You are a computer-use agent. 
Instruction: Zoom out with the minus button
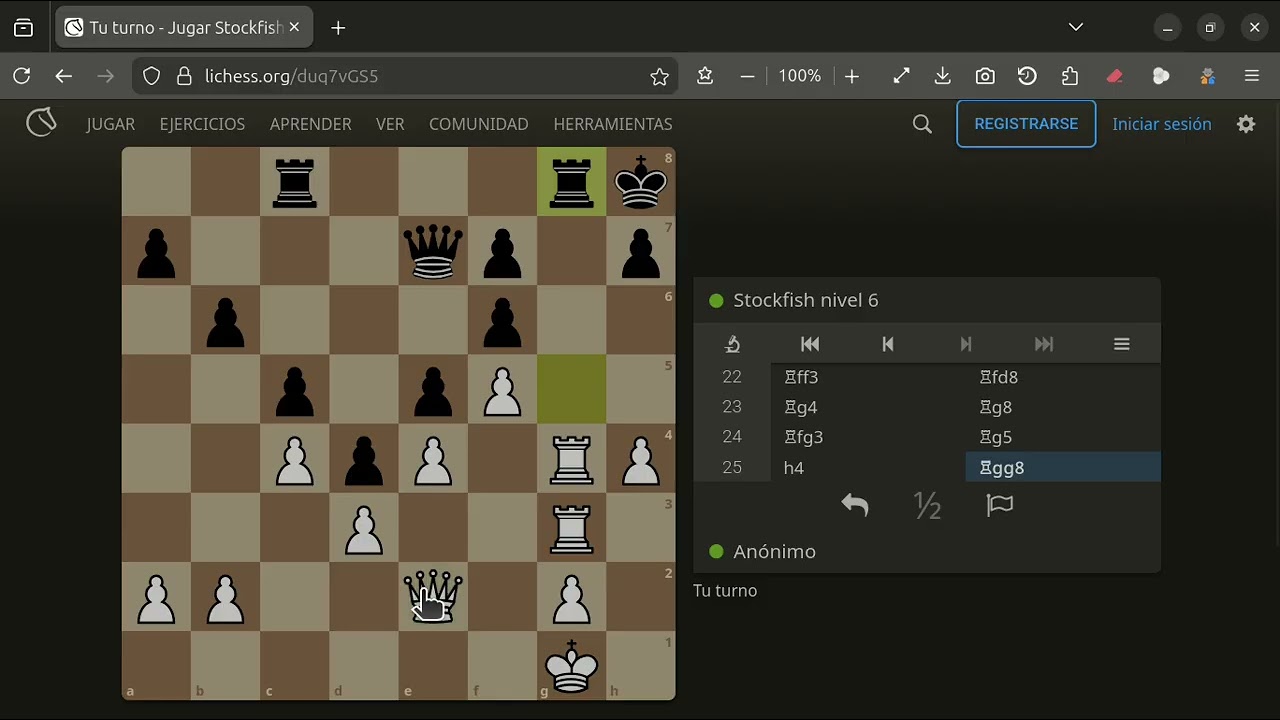pyautogui.click(x=747, y=76)
